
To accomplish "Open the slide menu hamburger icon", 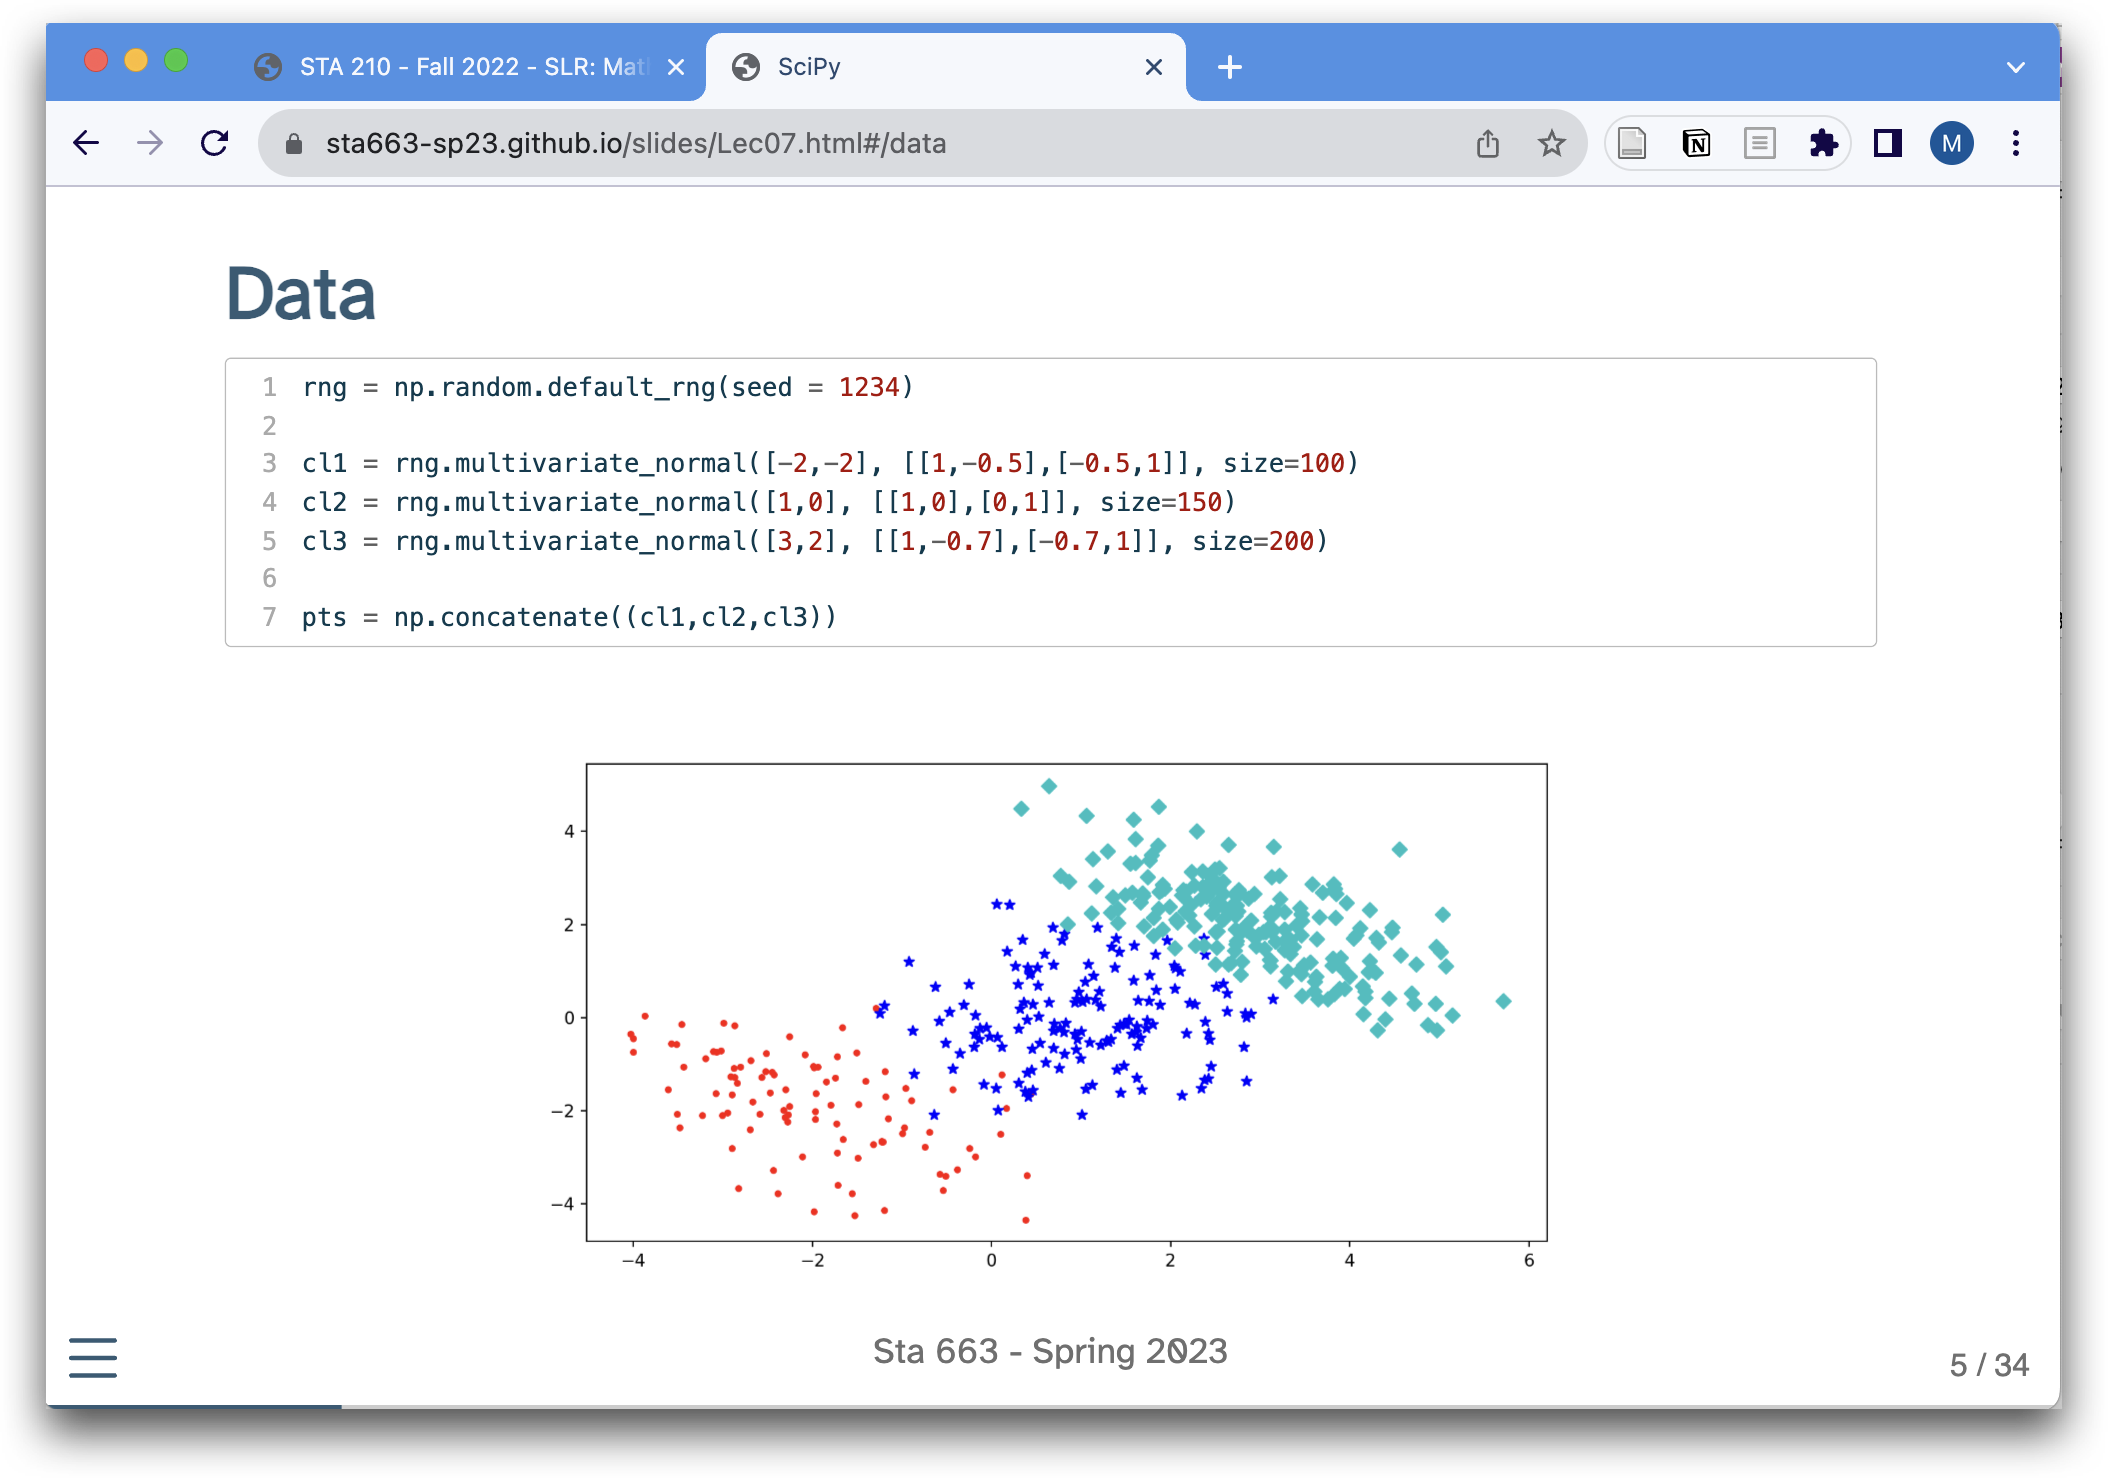I will click(x=93, y=1358).
